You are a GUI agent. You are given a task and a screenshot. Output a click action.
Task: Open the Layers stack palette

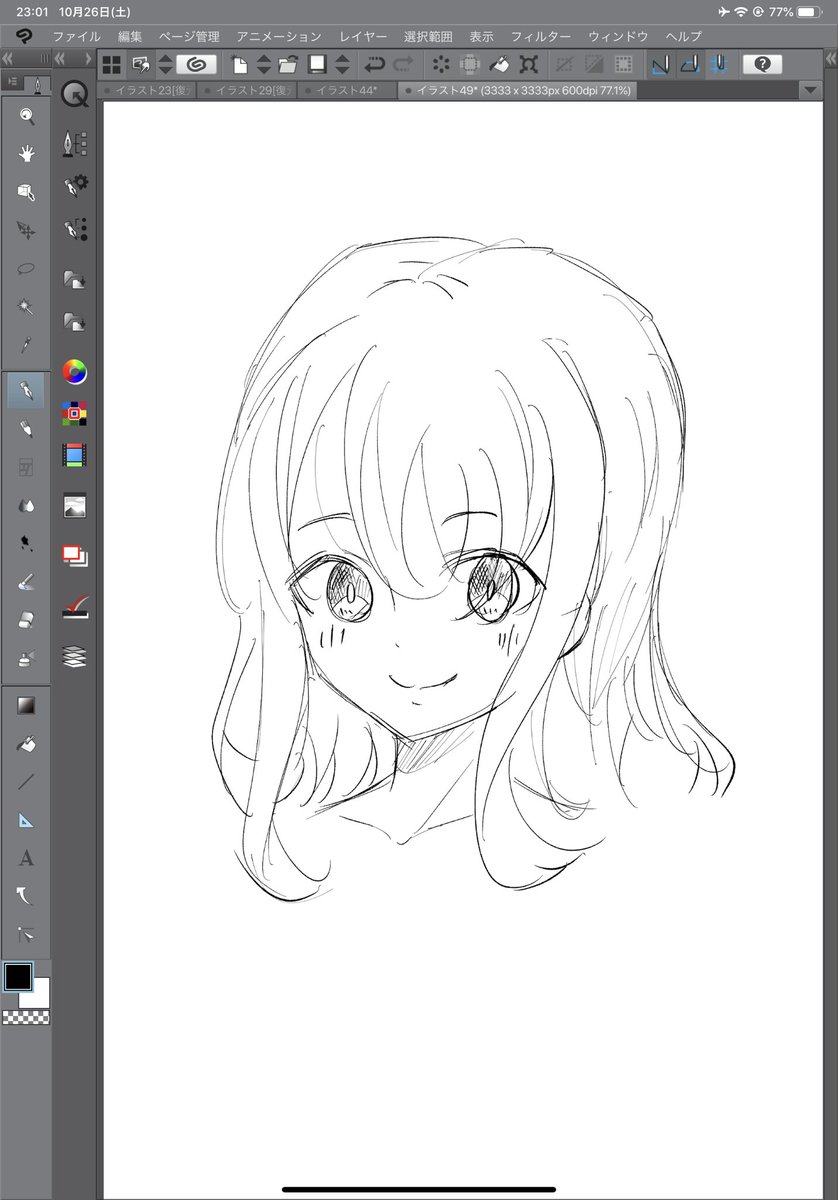click(x=75, y=657)
